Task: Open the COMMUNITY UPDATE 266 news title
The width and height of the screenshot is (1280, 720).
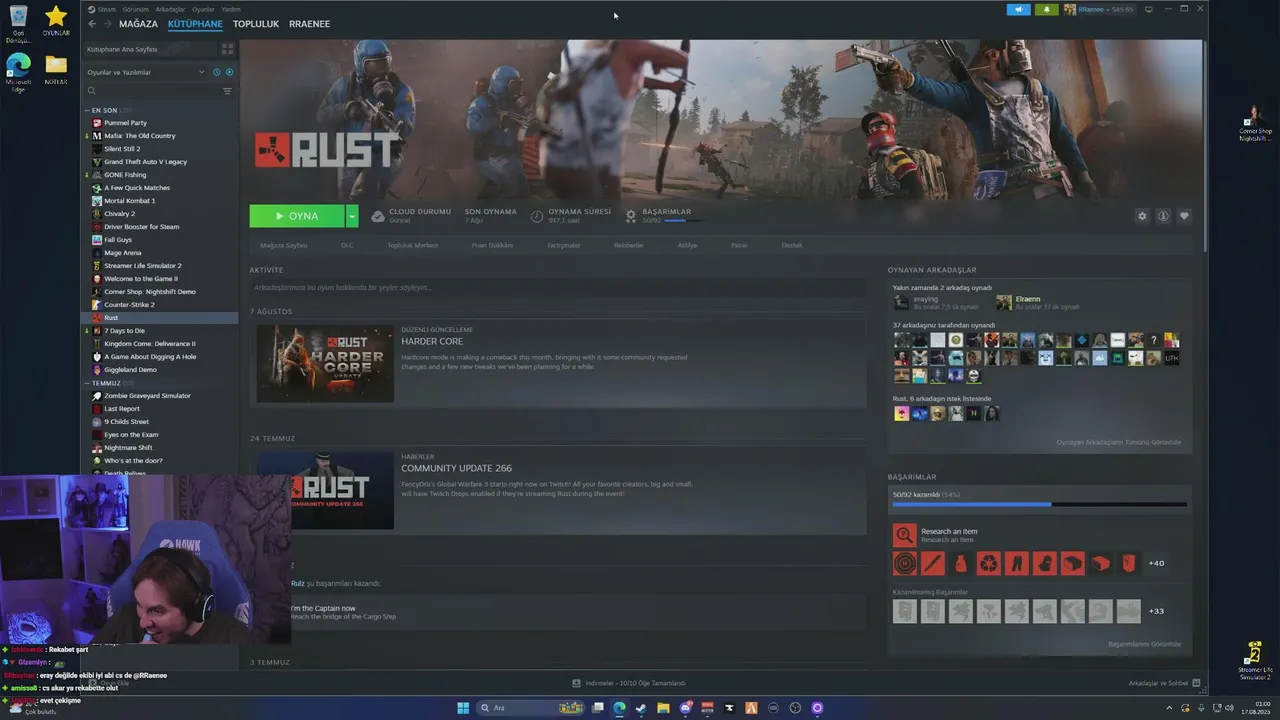Action: [456, 468]
